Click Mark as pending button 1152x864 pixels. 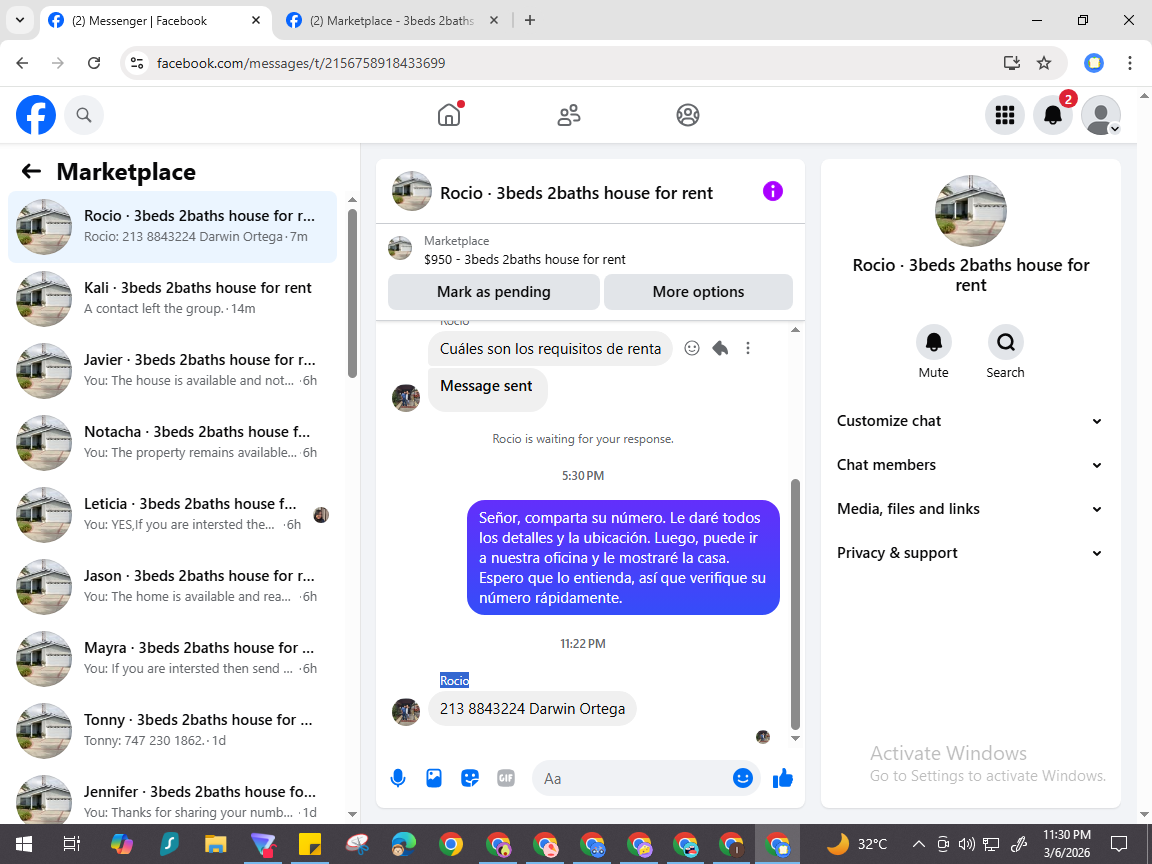[494, 292]
